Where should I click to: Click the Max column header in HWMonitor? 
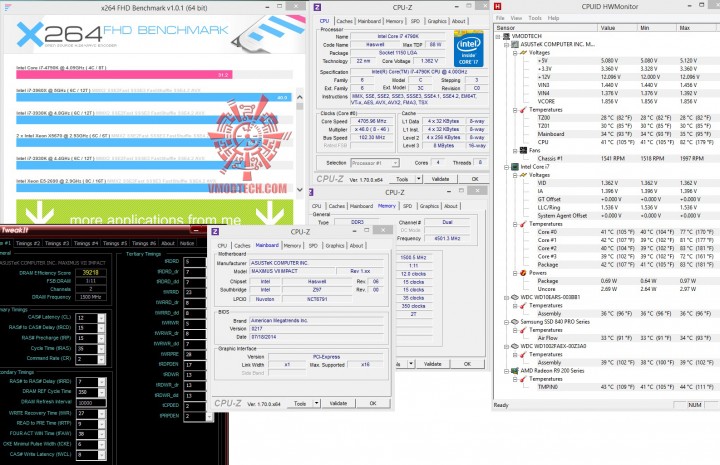[x=698, y=28]
